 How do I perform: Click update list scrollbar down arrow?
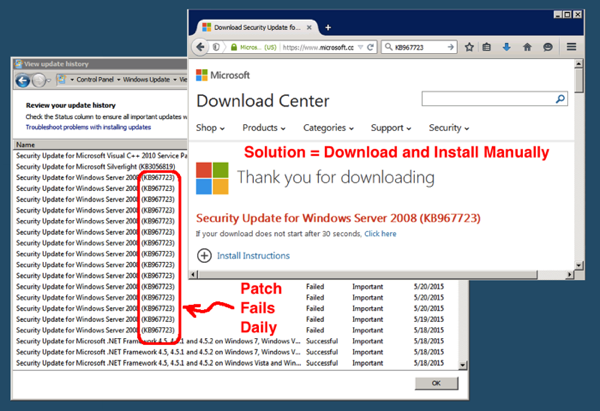463,365
